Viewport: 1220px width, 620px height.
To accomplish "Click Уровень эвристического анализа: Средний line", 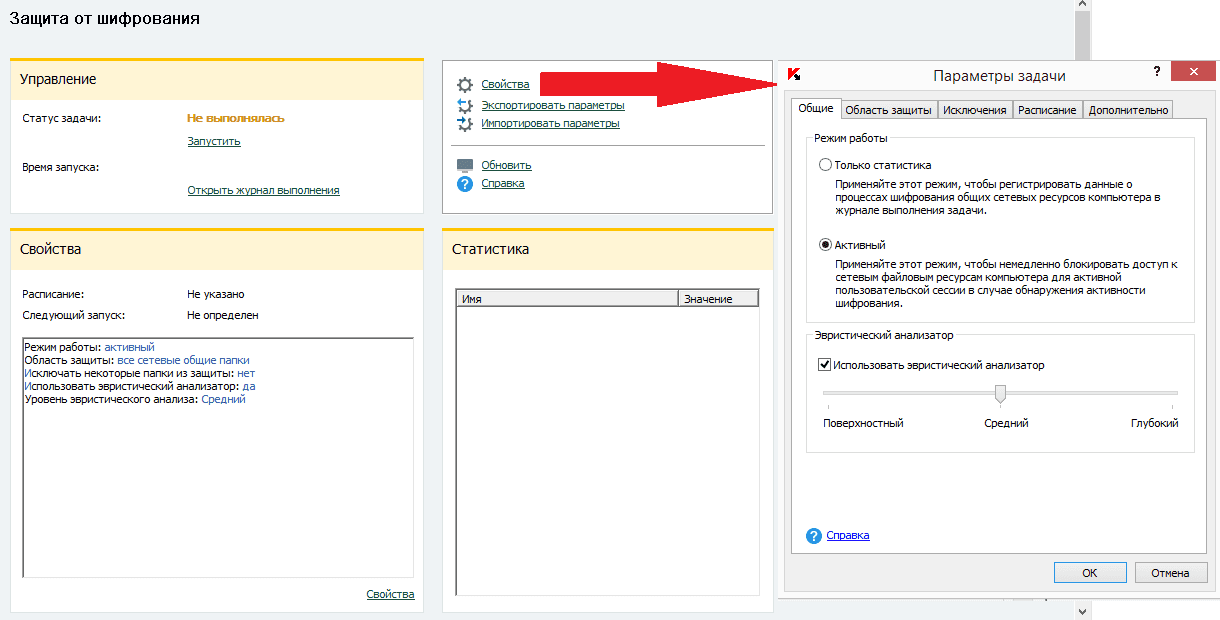I will [x=135, y=399].
